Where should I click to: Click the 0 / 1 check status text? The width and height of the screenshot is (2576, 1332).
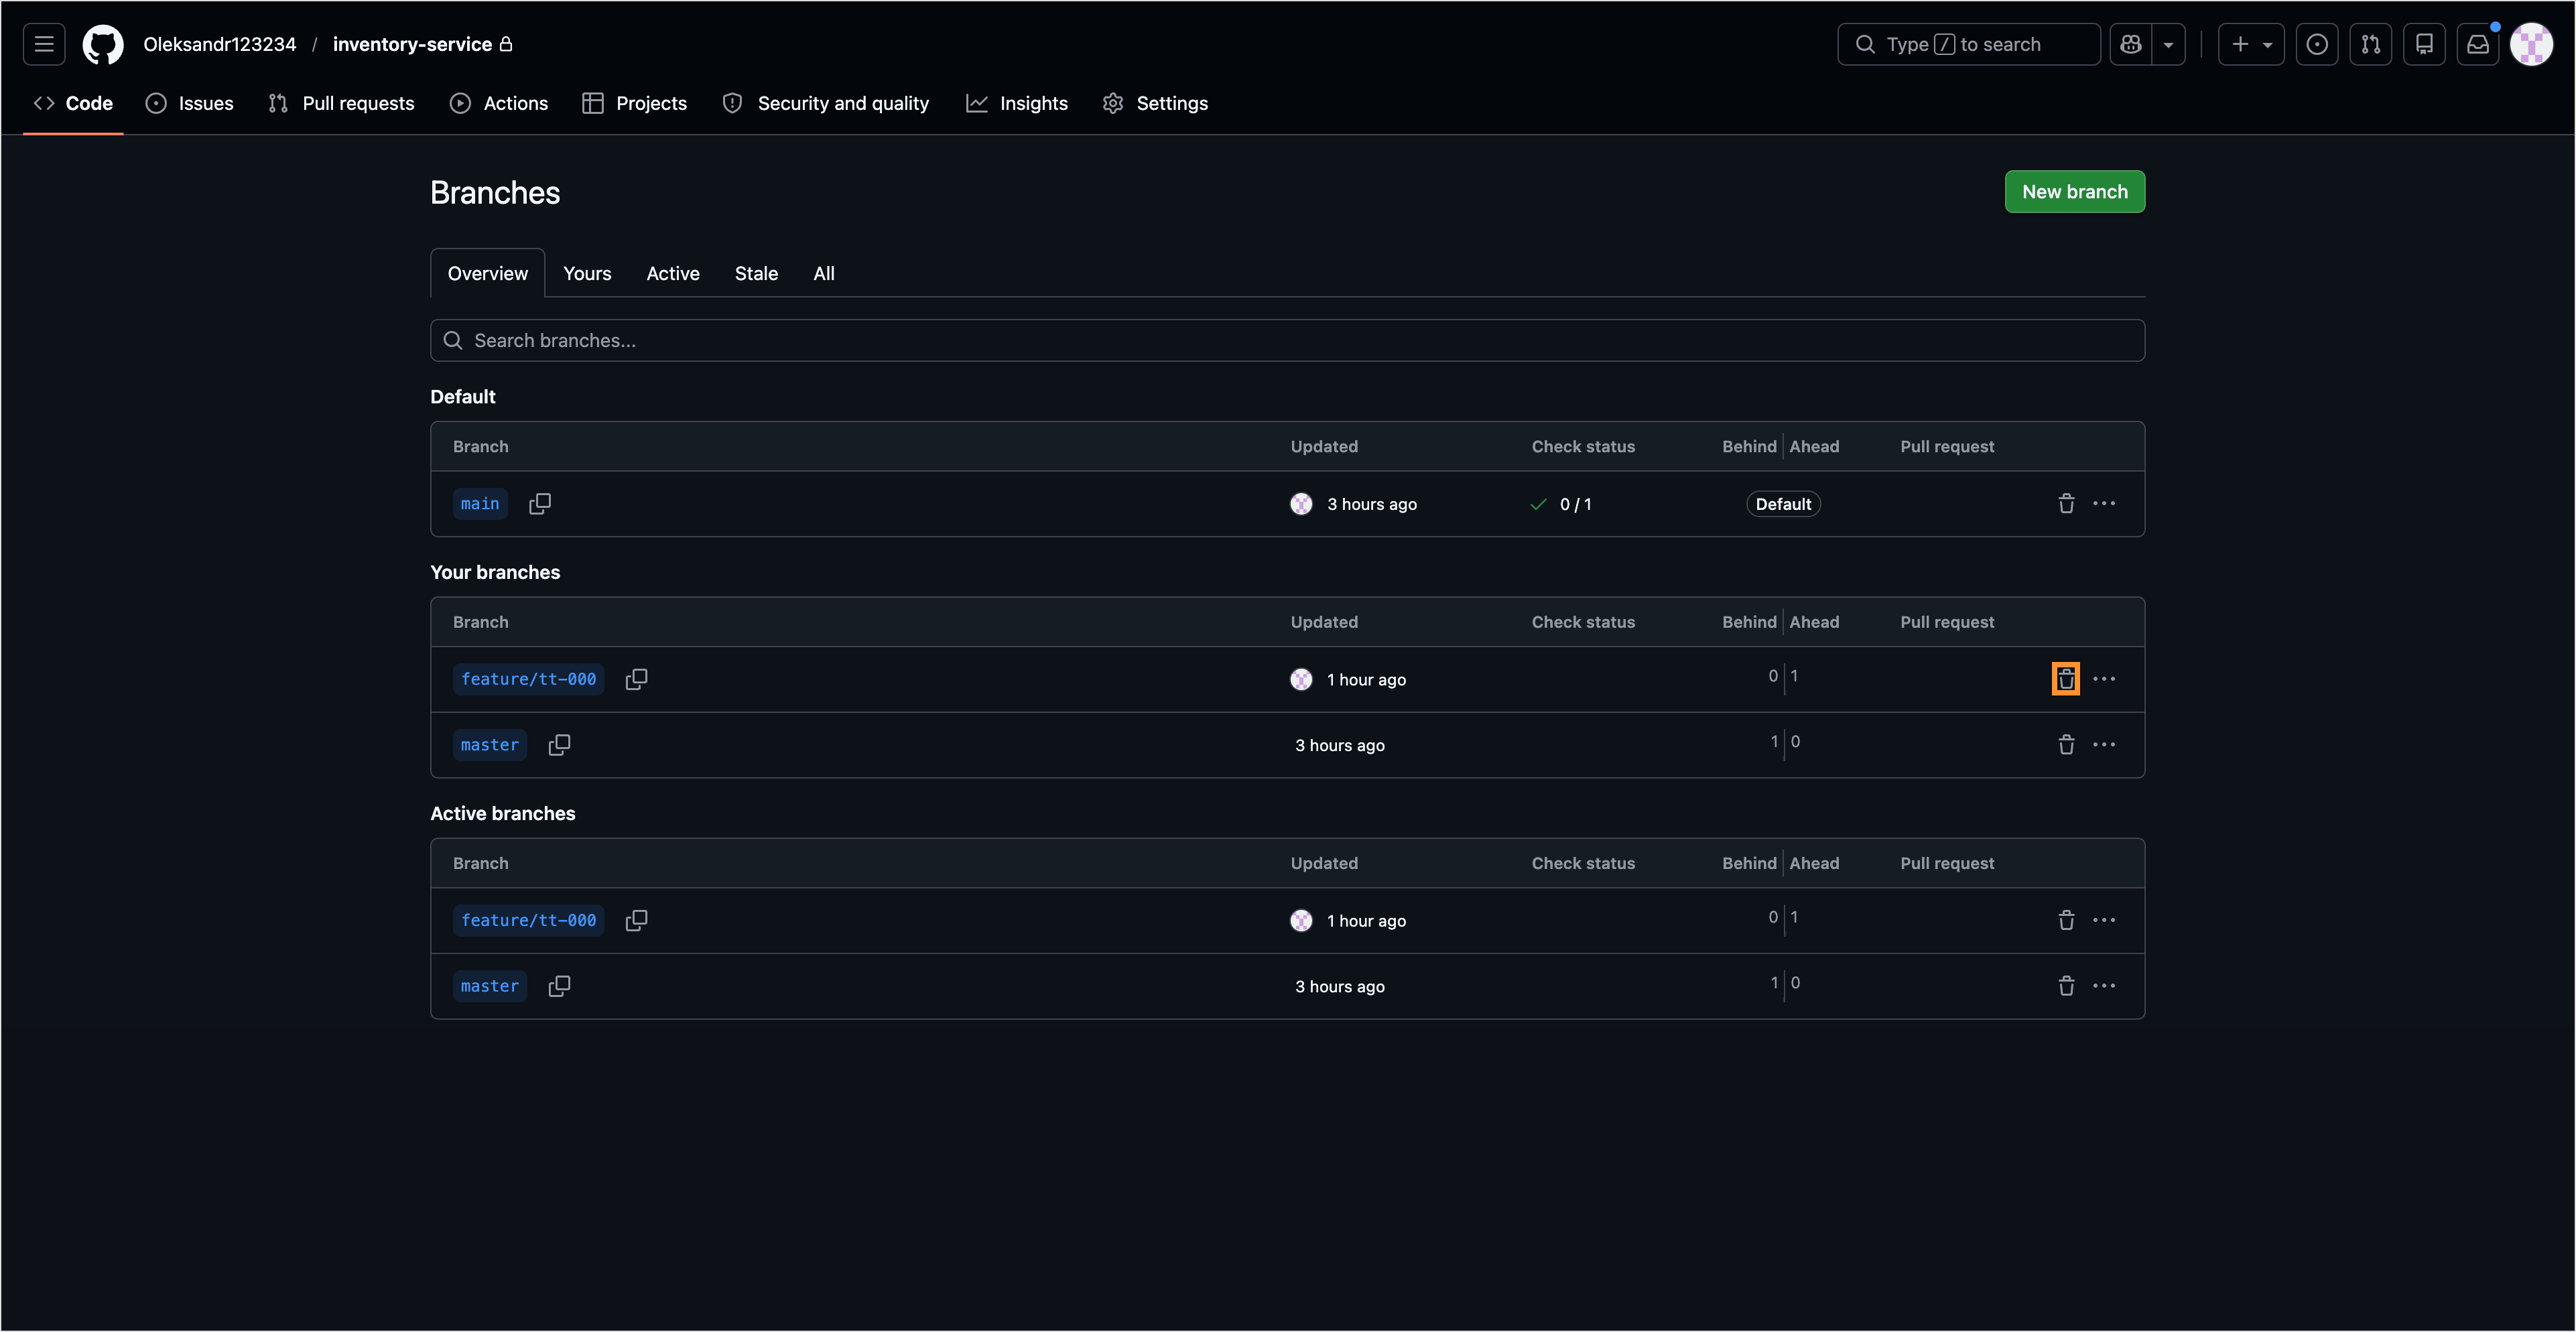coord(1575,504)
